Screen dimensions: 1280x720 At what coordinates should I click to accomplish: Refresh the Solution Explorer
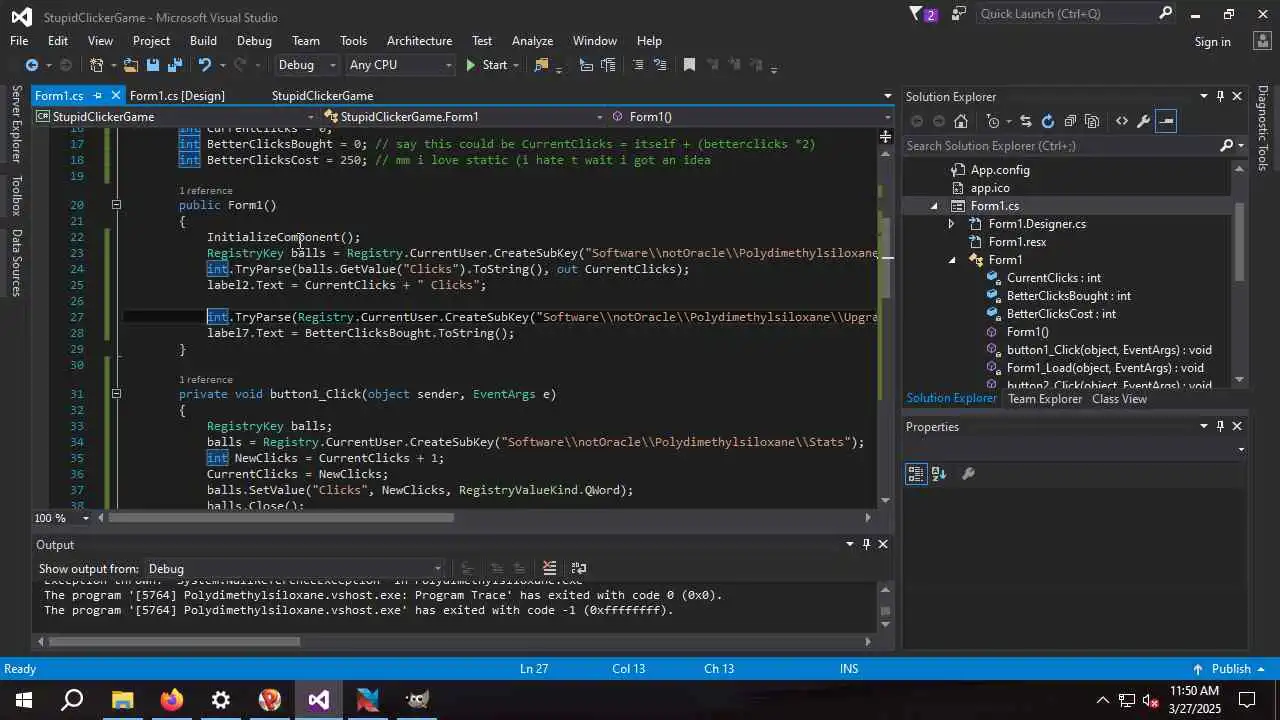click(1047, 121)
